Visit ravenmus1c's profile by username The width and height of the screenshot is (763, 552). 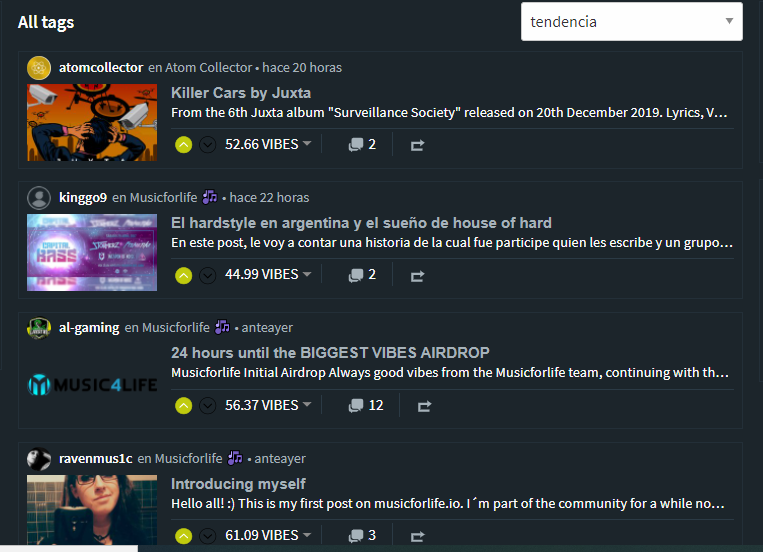[95, 459]
